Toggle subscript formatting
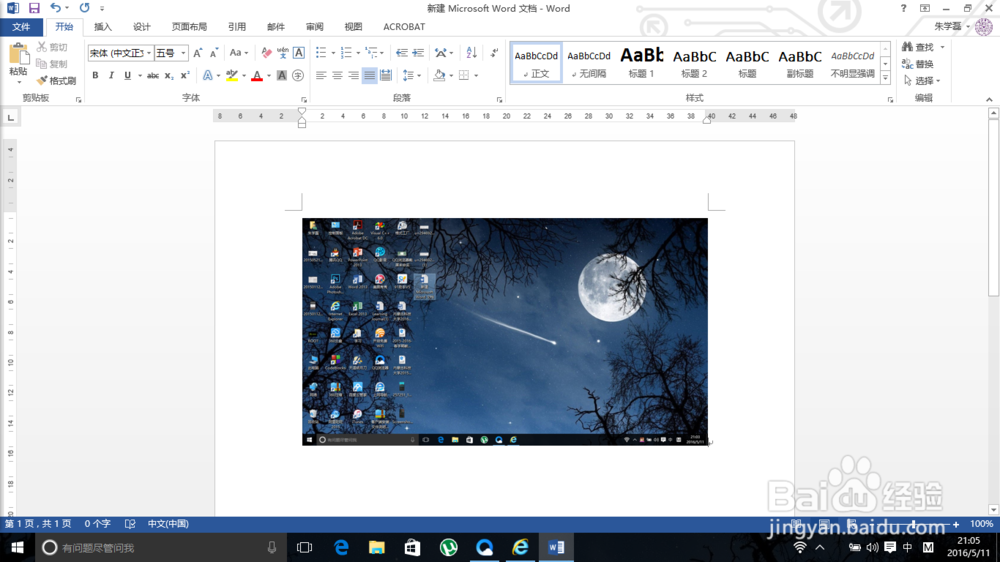Image resolution: width=1000 pixels, height=562 pixels. 168,75
